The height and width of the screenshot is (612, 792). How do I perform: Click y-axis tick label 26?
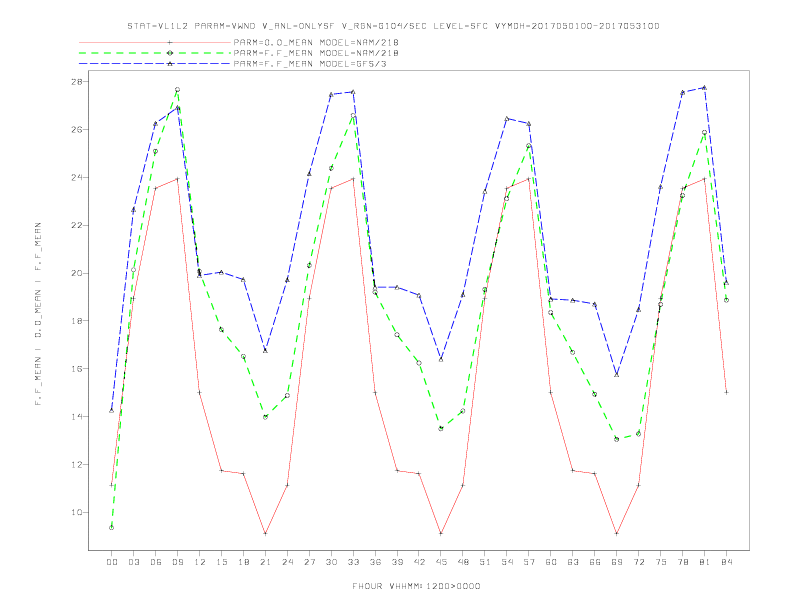79,129
